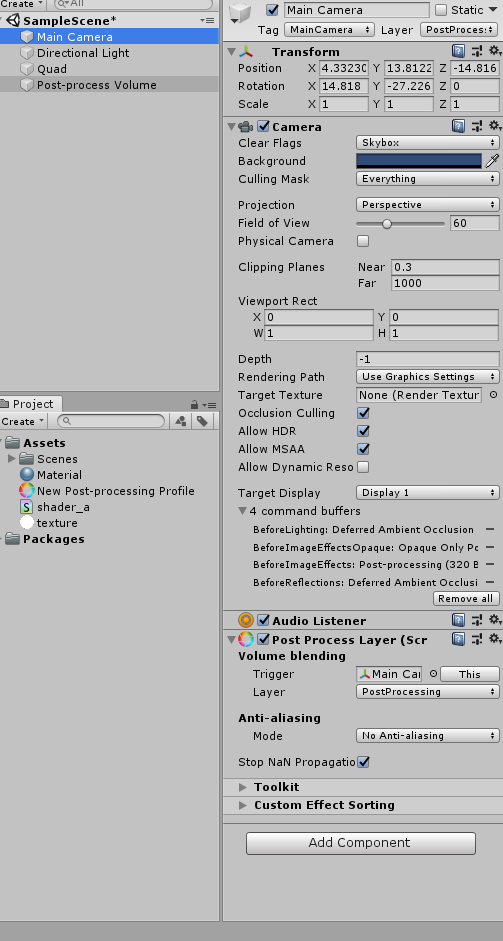The width and height of the screenshot is (503, 941).
Task: Collapse the 4 command buffers foldout
Action: pos(242,511)
